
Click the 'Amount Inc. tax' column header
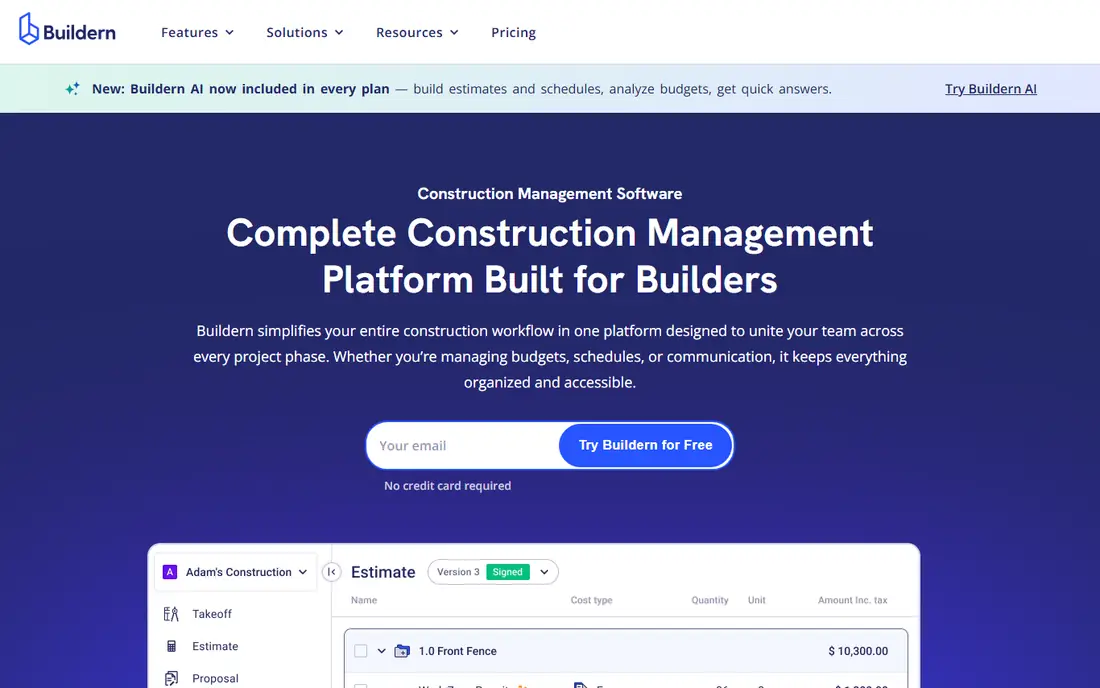pyautogui.click(x=852, y=600)
